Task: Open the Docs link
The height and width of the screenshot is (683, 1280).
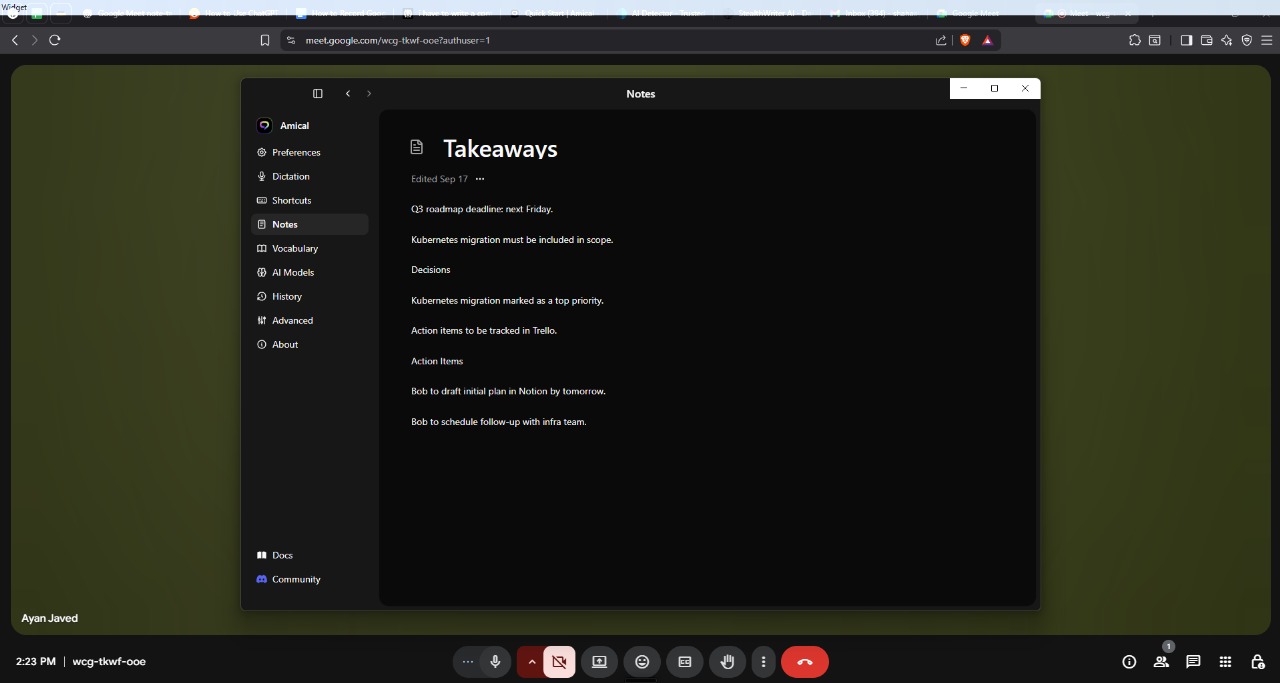Action: tap(282, 555)
